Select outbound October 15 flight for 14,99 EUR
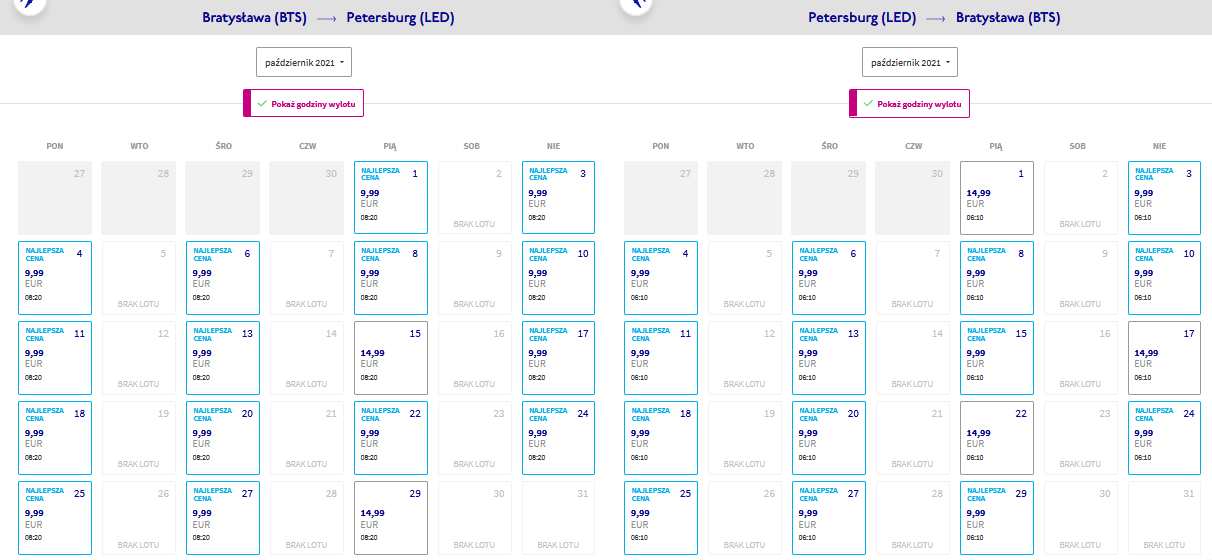Image resolution: width=1212 pixels, height=560 pixels. (390, 358)
